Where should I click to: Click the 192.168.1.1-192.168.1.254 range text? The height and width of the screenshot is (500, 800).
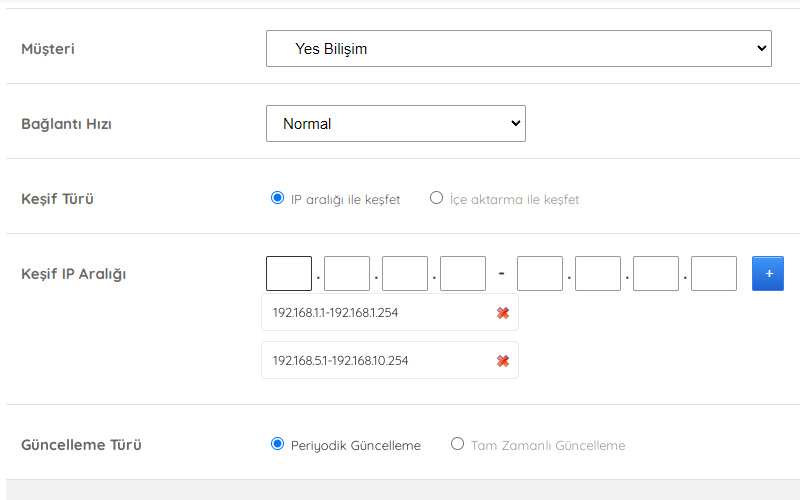click(x=335, y=313)
